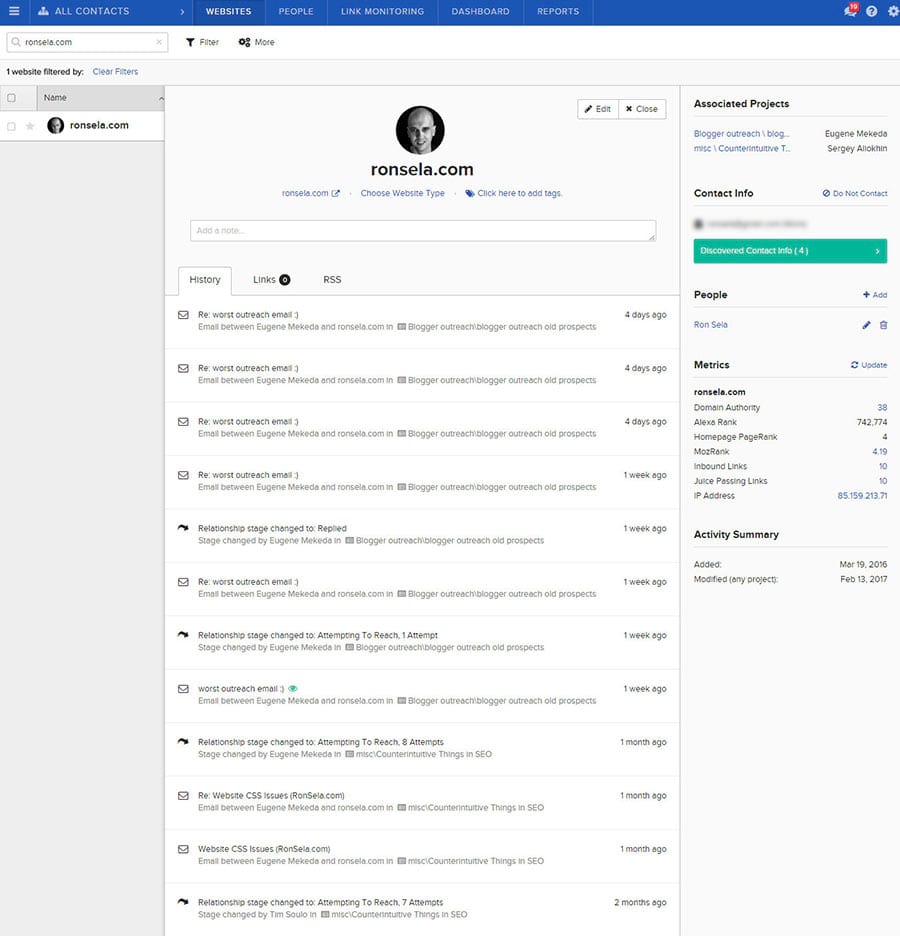Delete Ron Sela with the trash icon

coord(883,325)
